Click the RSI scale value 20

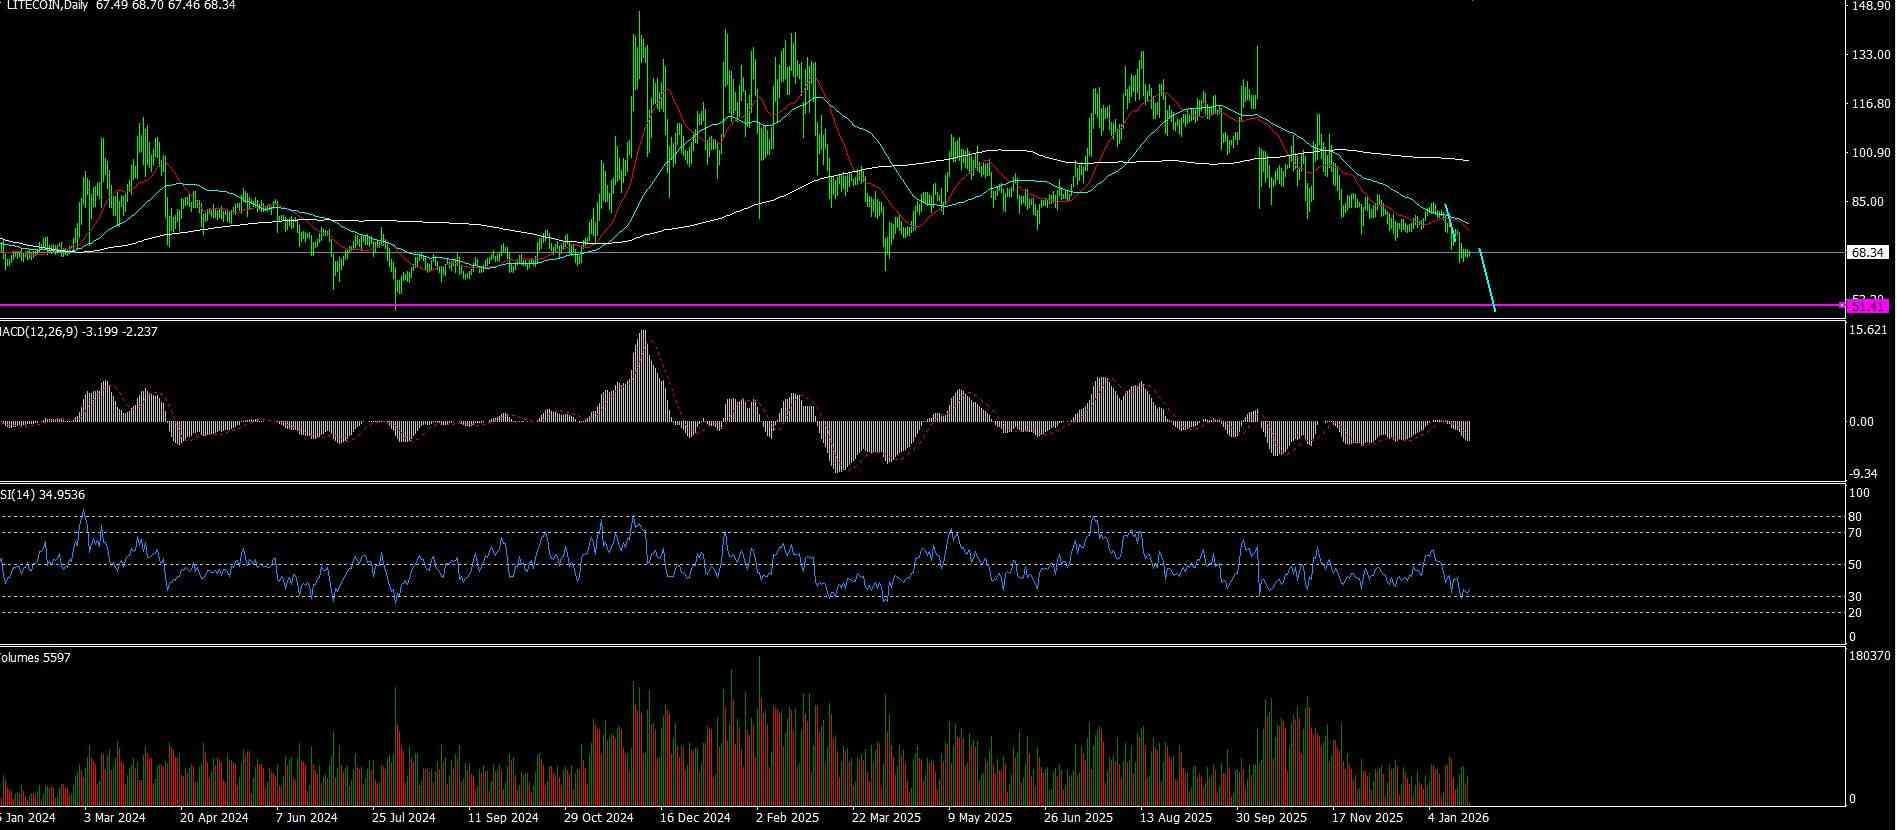tap(1855, 613)
